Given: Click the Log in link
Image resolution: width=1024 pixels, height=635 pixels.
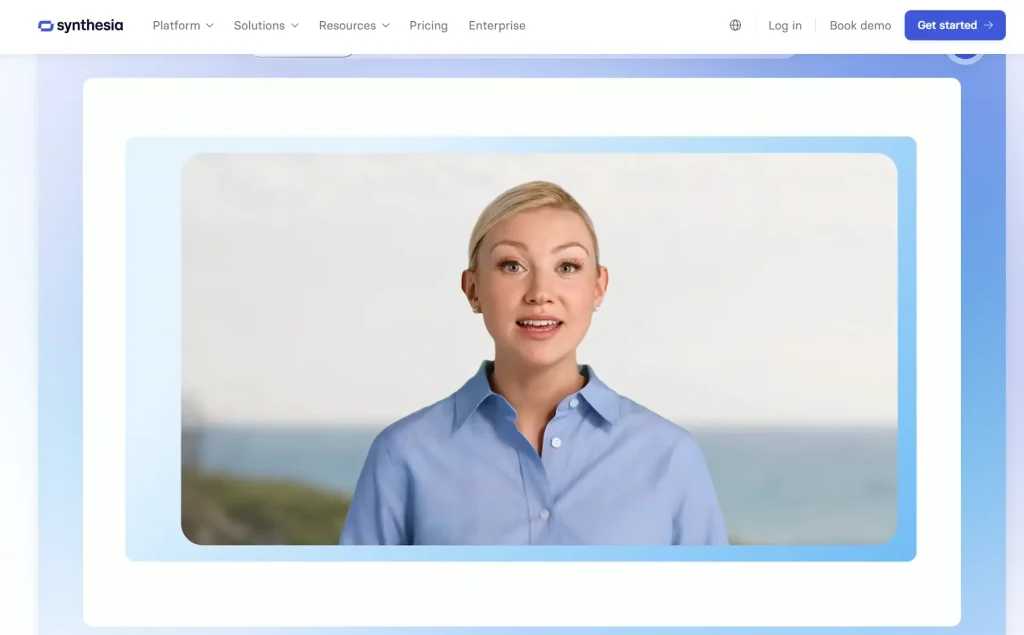Looking at the screenshot, I should (x=784, y=26).
